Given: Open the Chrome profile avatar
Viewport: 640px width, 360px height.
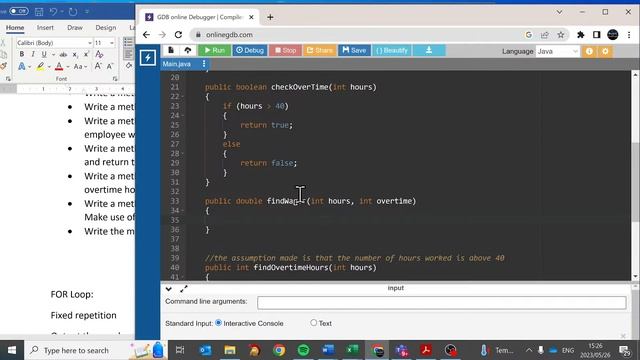Looking at the screenshot, I should click(x=613, y=35).
